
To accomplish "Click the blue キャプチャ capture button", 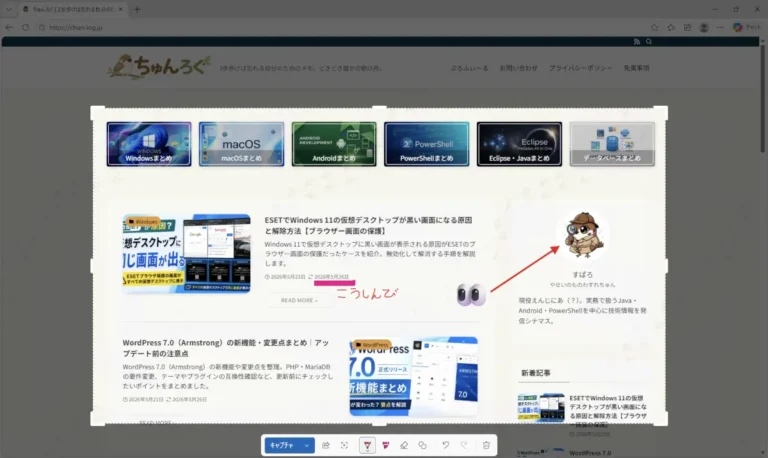I will tap(282, 445).
